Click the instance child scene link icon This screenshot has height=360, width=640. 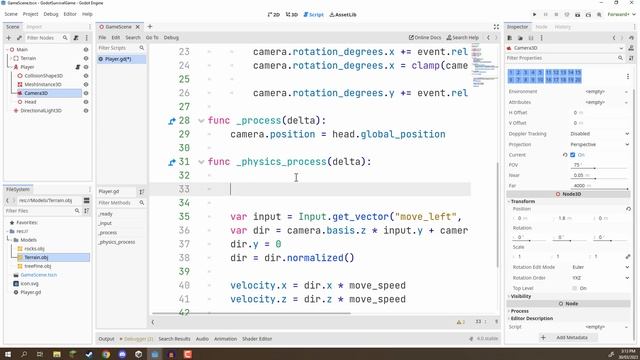(x=19, y=38)
